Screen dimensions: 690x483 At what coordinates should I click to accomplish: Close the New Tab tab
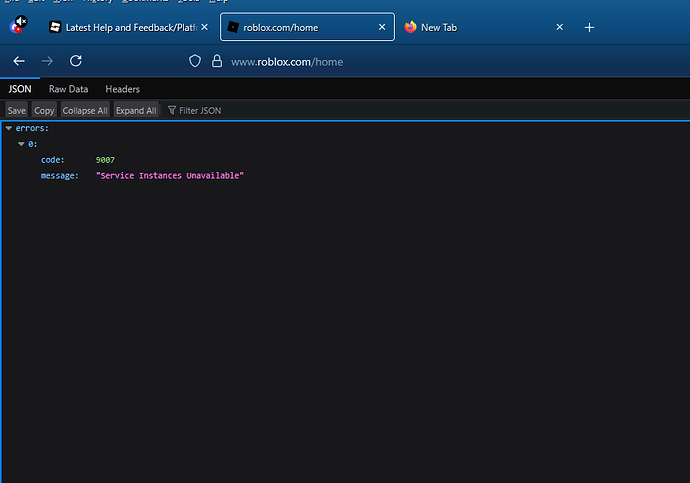pyautogui.click(x=560, y=27)
